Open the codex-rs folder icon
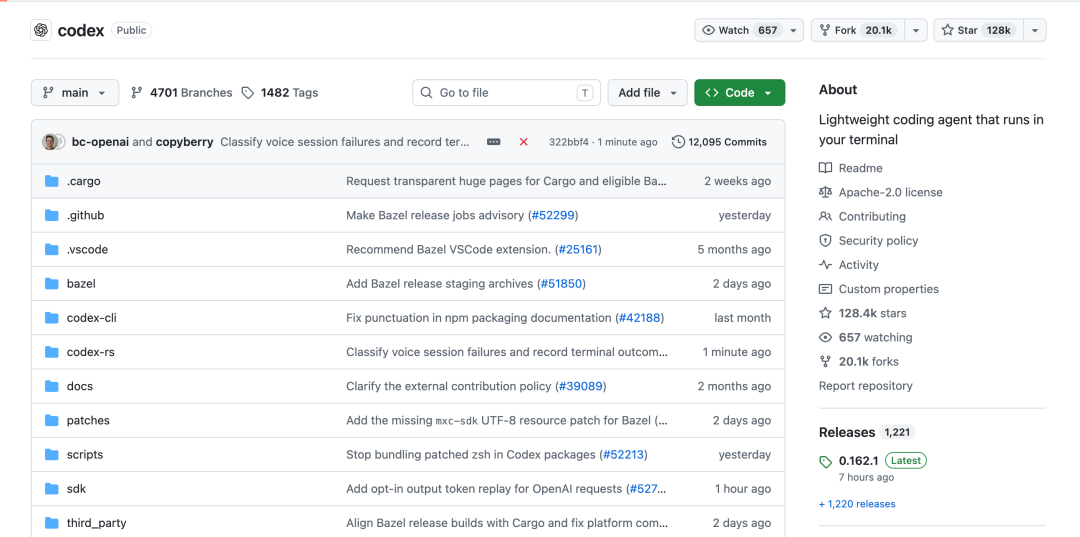Image resolution: width=1080 pixels, height=537 pixels. pyautogui.click(x=52, y=352)
